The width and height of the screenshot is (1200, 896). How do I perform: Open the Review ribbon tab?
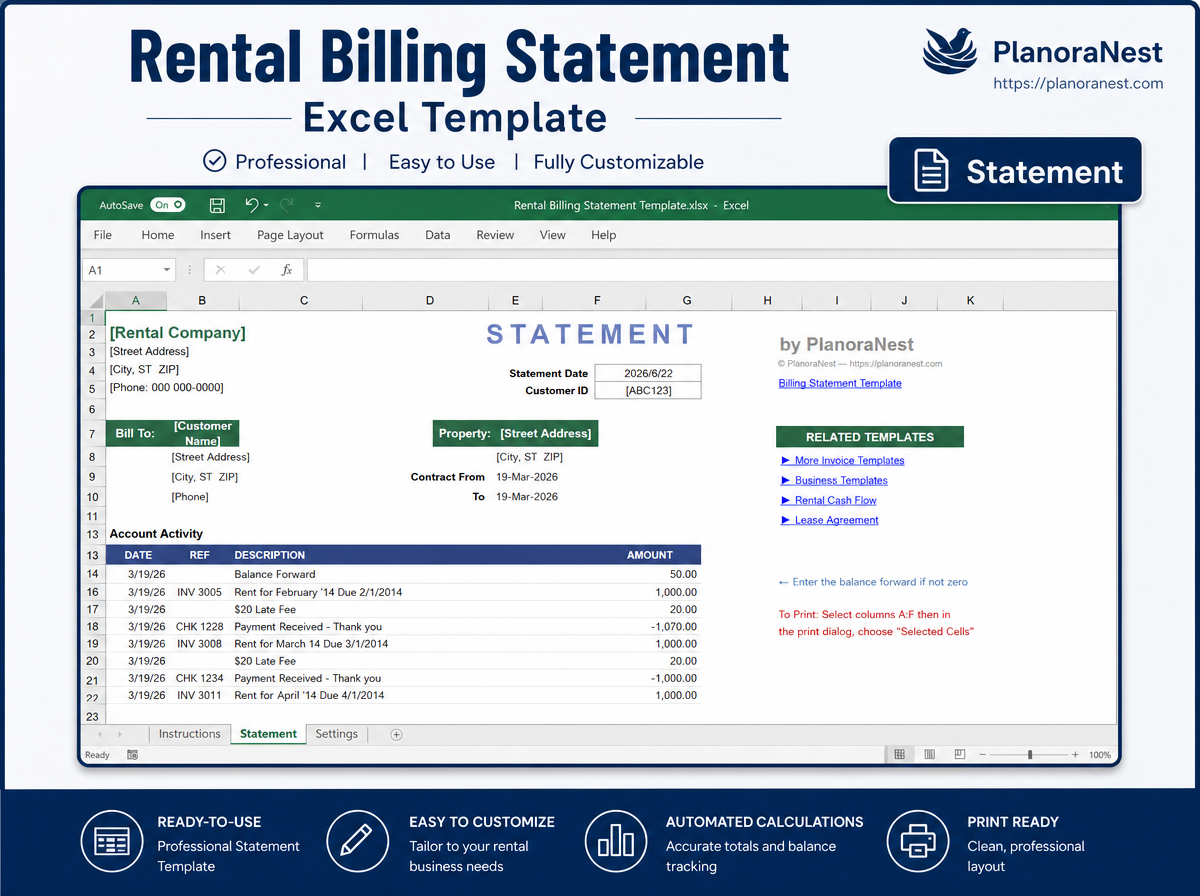coord(495,235)
